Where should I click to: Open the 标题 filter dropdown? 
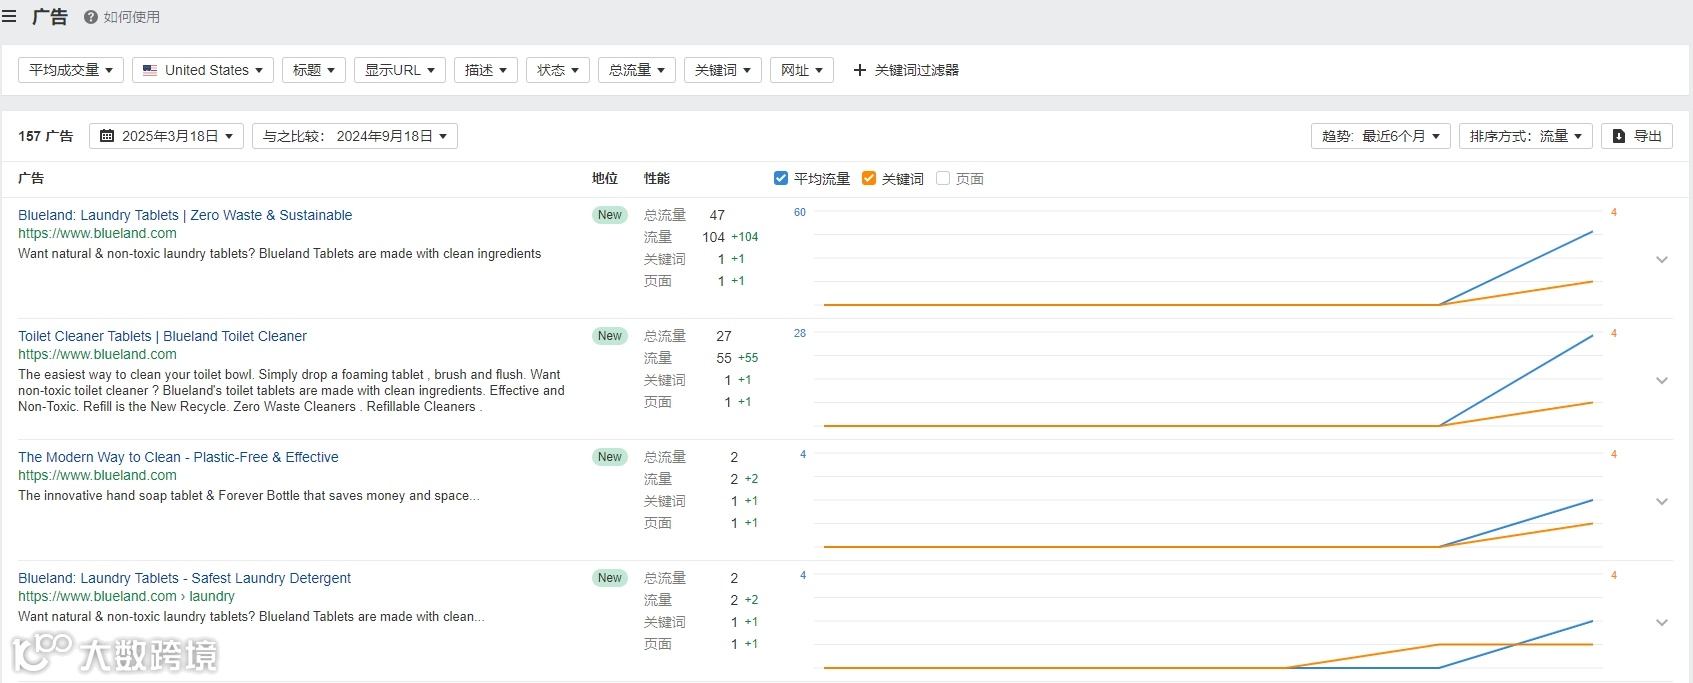314,70
